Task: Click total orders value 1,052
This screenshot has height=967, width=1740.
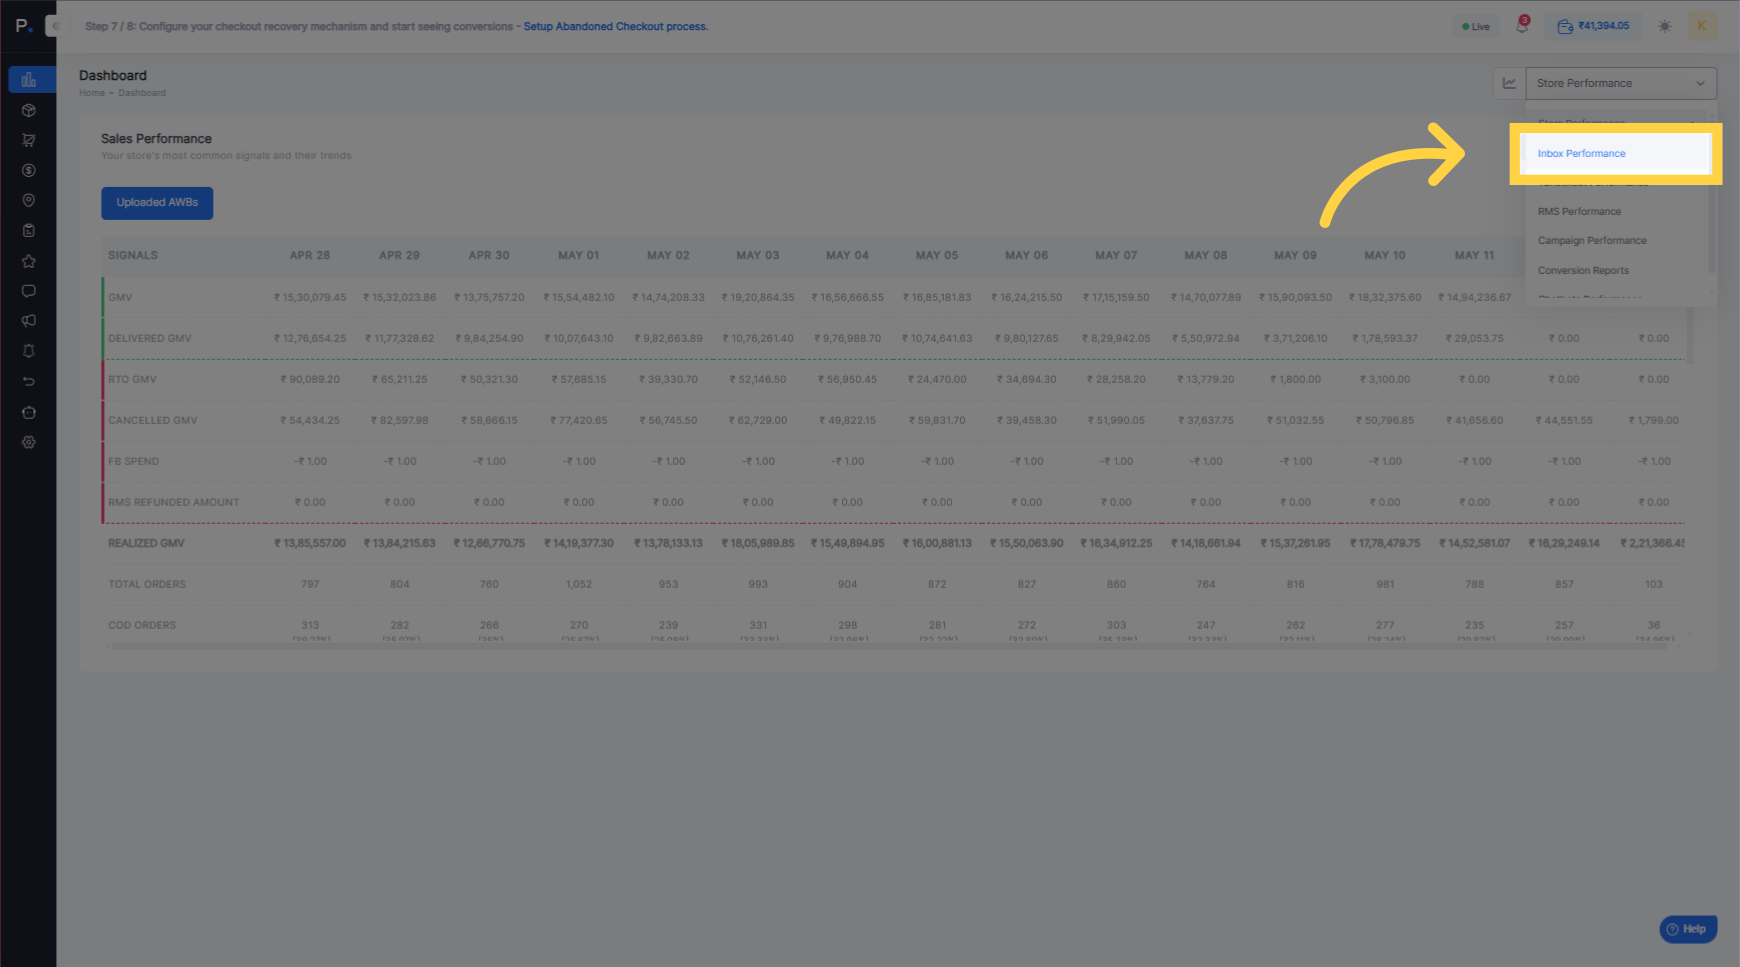Action: click(579, 585)
